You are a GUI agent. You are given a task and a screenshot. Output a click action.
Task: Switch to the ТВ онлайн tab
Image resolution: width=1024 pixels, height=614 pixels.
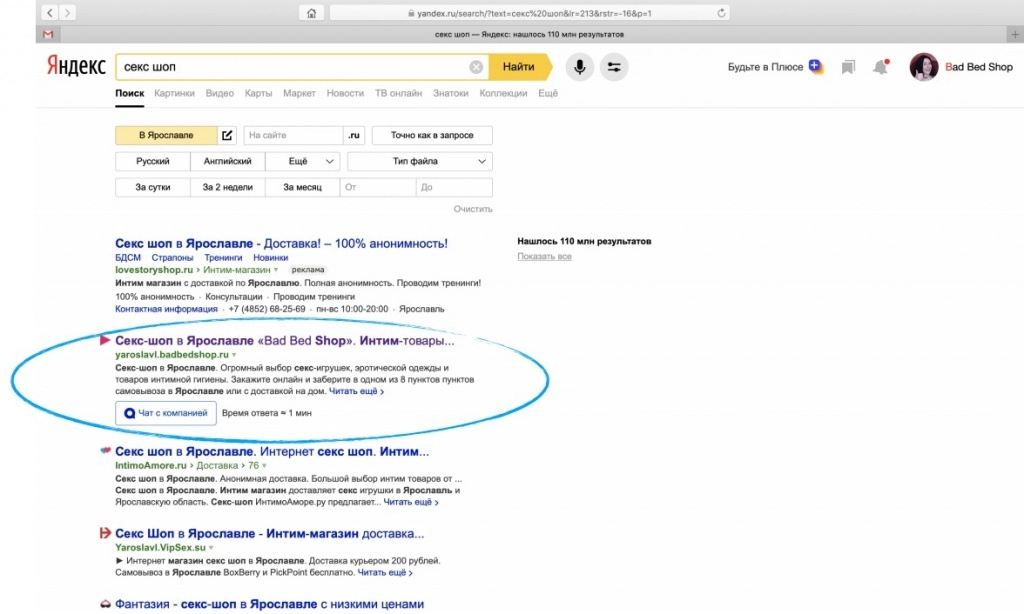398,93
